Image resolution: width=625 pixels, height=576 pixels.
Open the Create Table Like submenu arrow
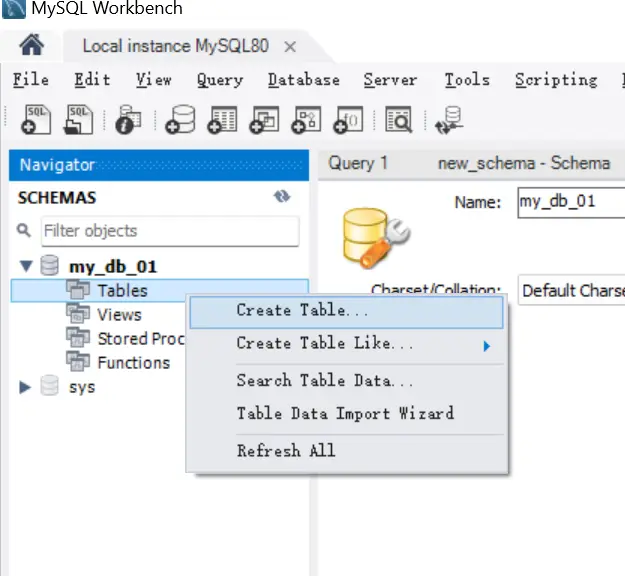(486, 346)
